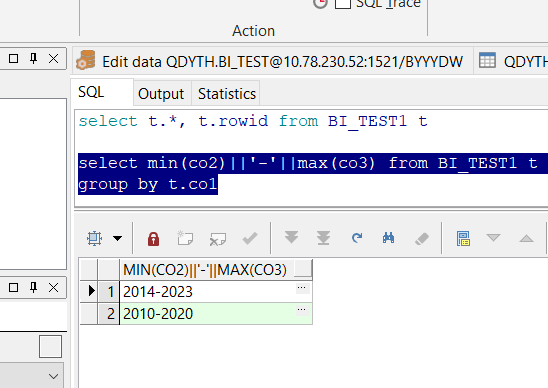The height and width of the screenshot is (388, 548).
Task: Close the lower left panel
Action: pyautogui.click(x=53, y=288)
